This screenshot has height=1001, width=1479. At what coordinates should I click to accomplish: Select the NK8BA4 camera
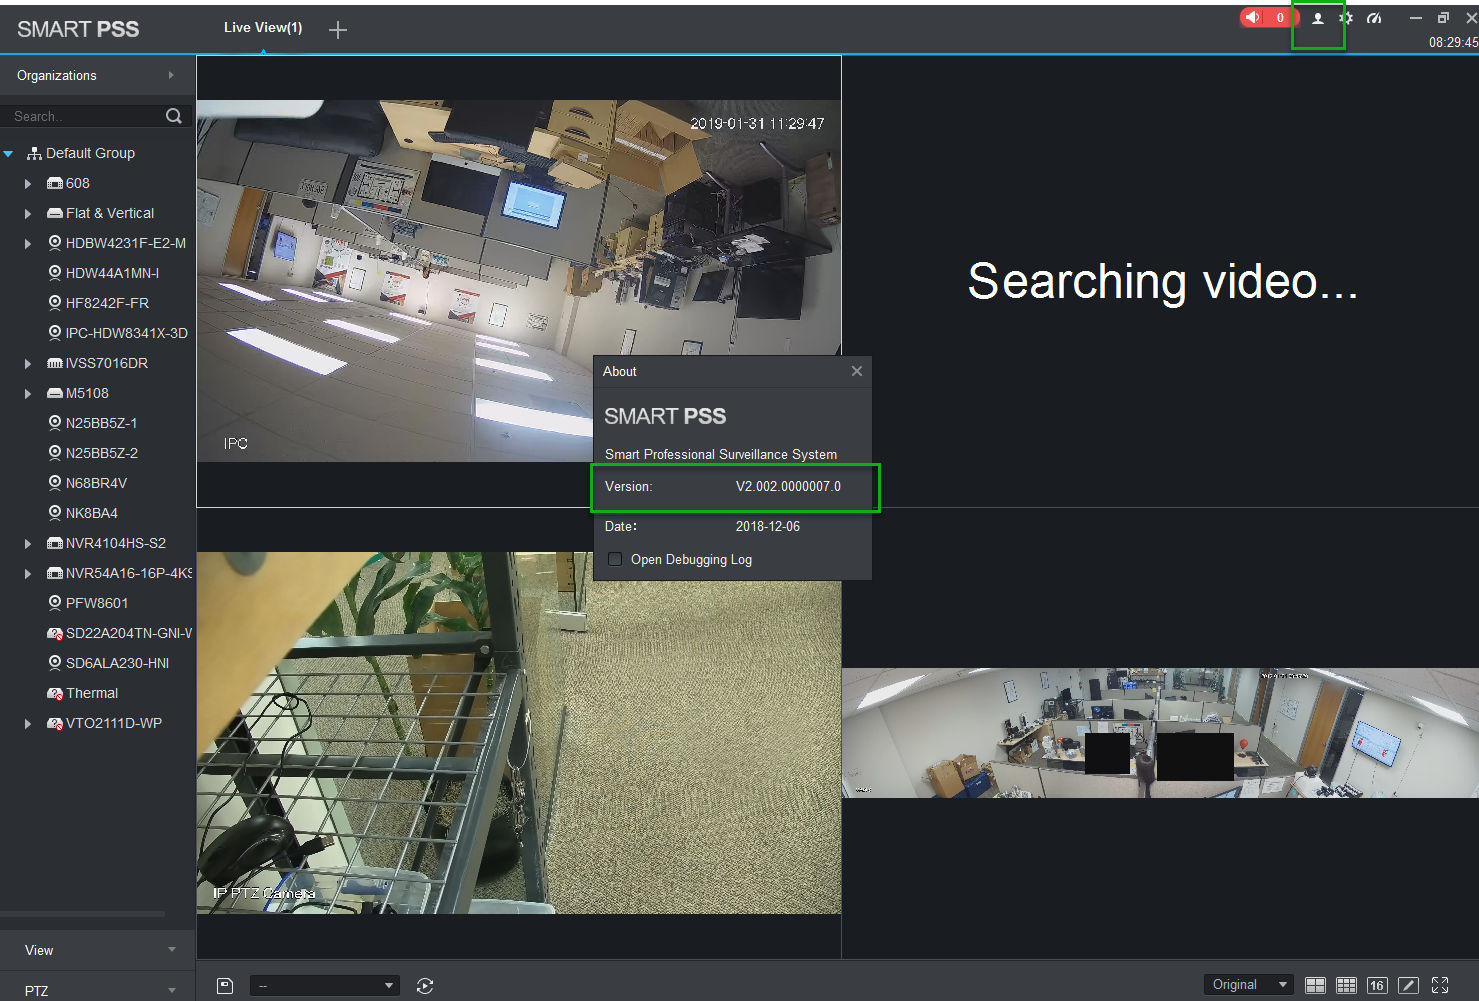(92, 513)
